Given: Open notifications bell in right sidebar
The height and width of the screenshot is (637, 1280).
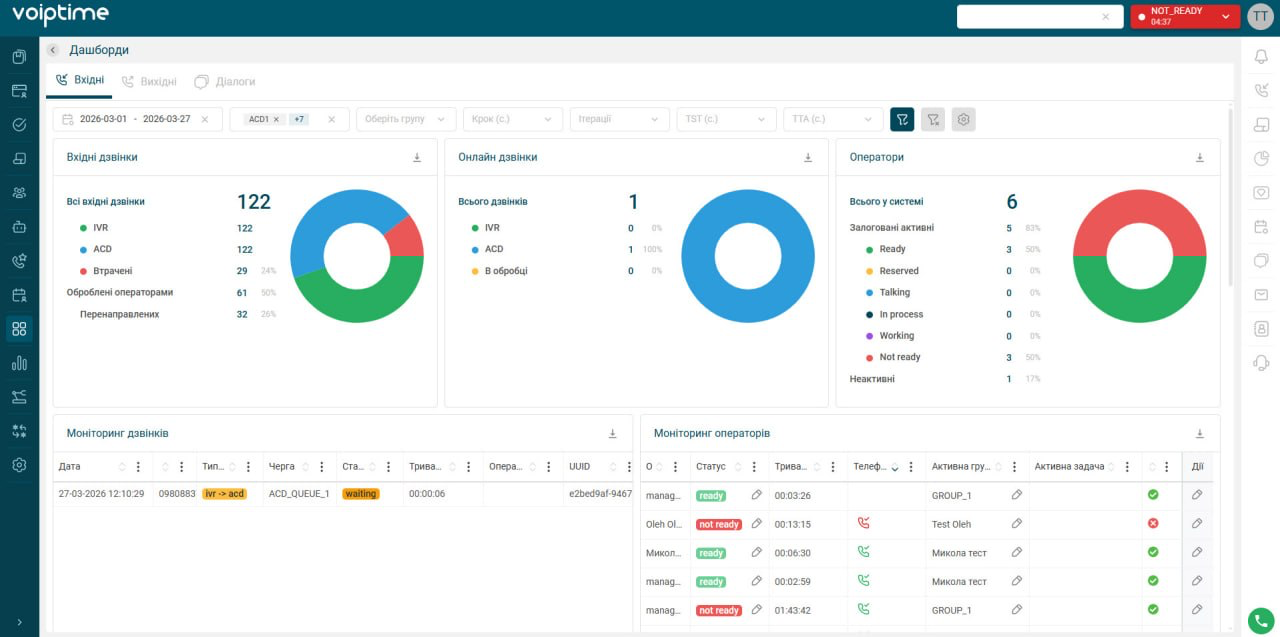Looking at the screenshot, I should click(1261, 57).
